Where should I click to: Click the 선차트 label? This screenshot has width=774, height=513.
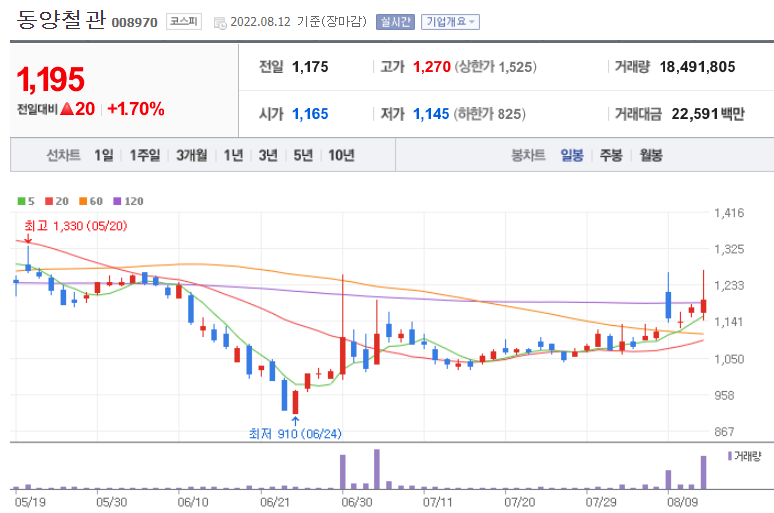point(63,156)
